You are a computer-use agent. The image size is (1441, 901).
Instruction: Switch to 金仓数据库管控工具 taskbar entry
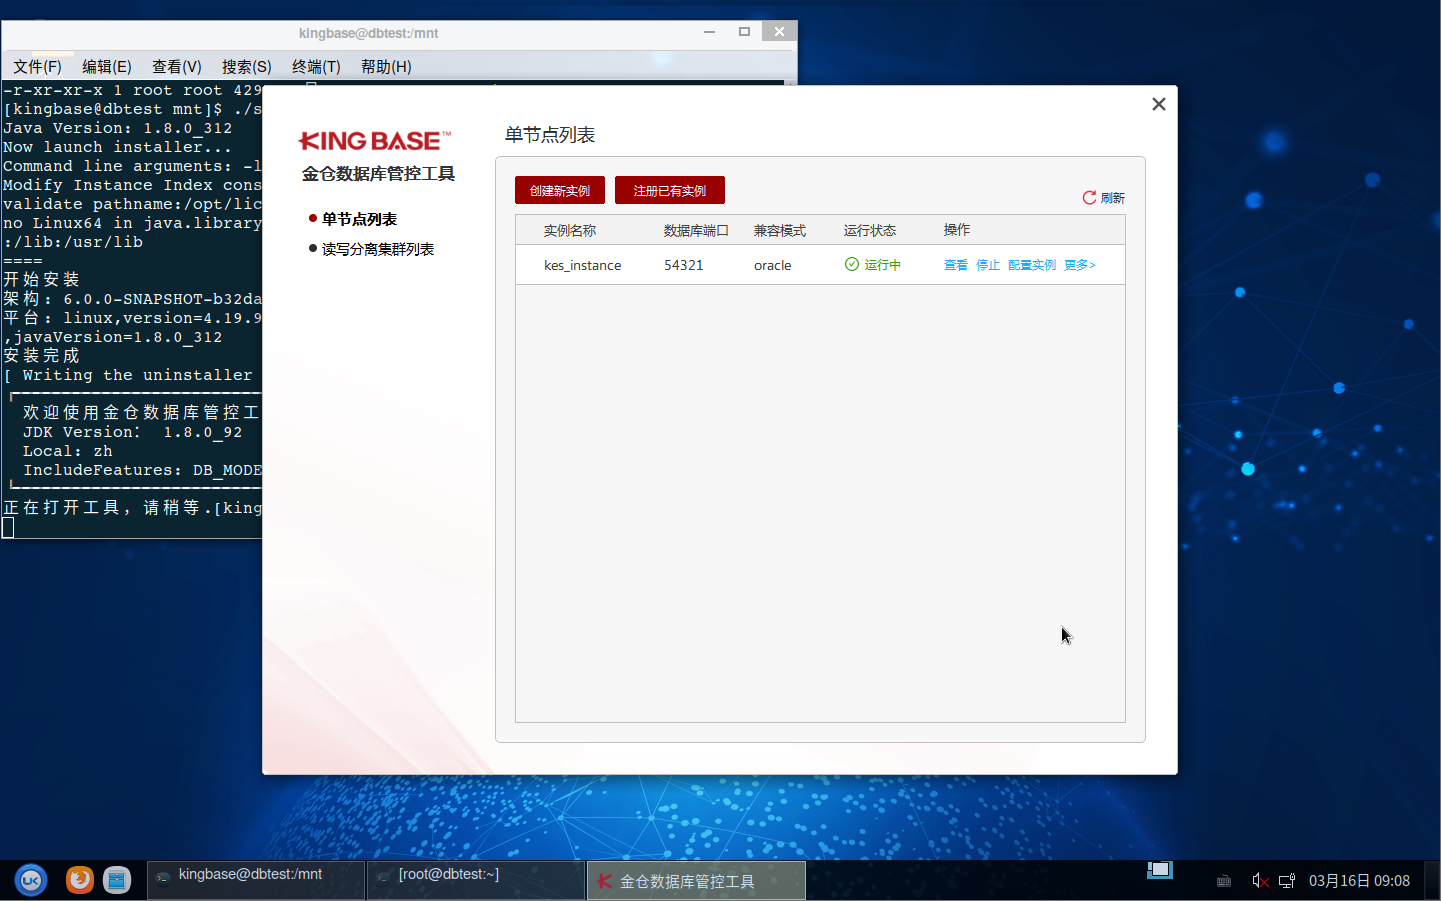[x=696, y=880]
